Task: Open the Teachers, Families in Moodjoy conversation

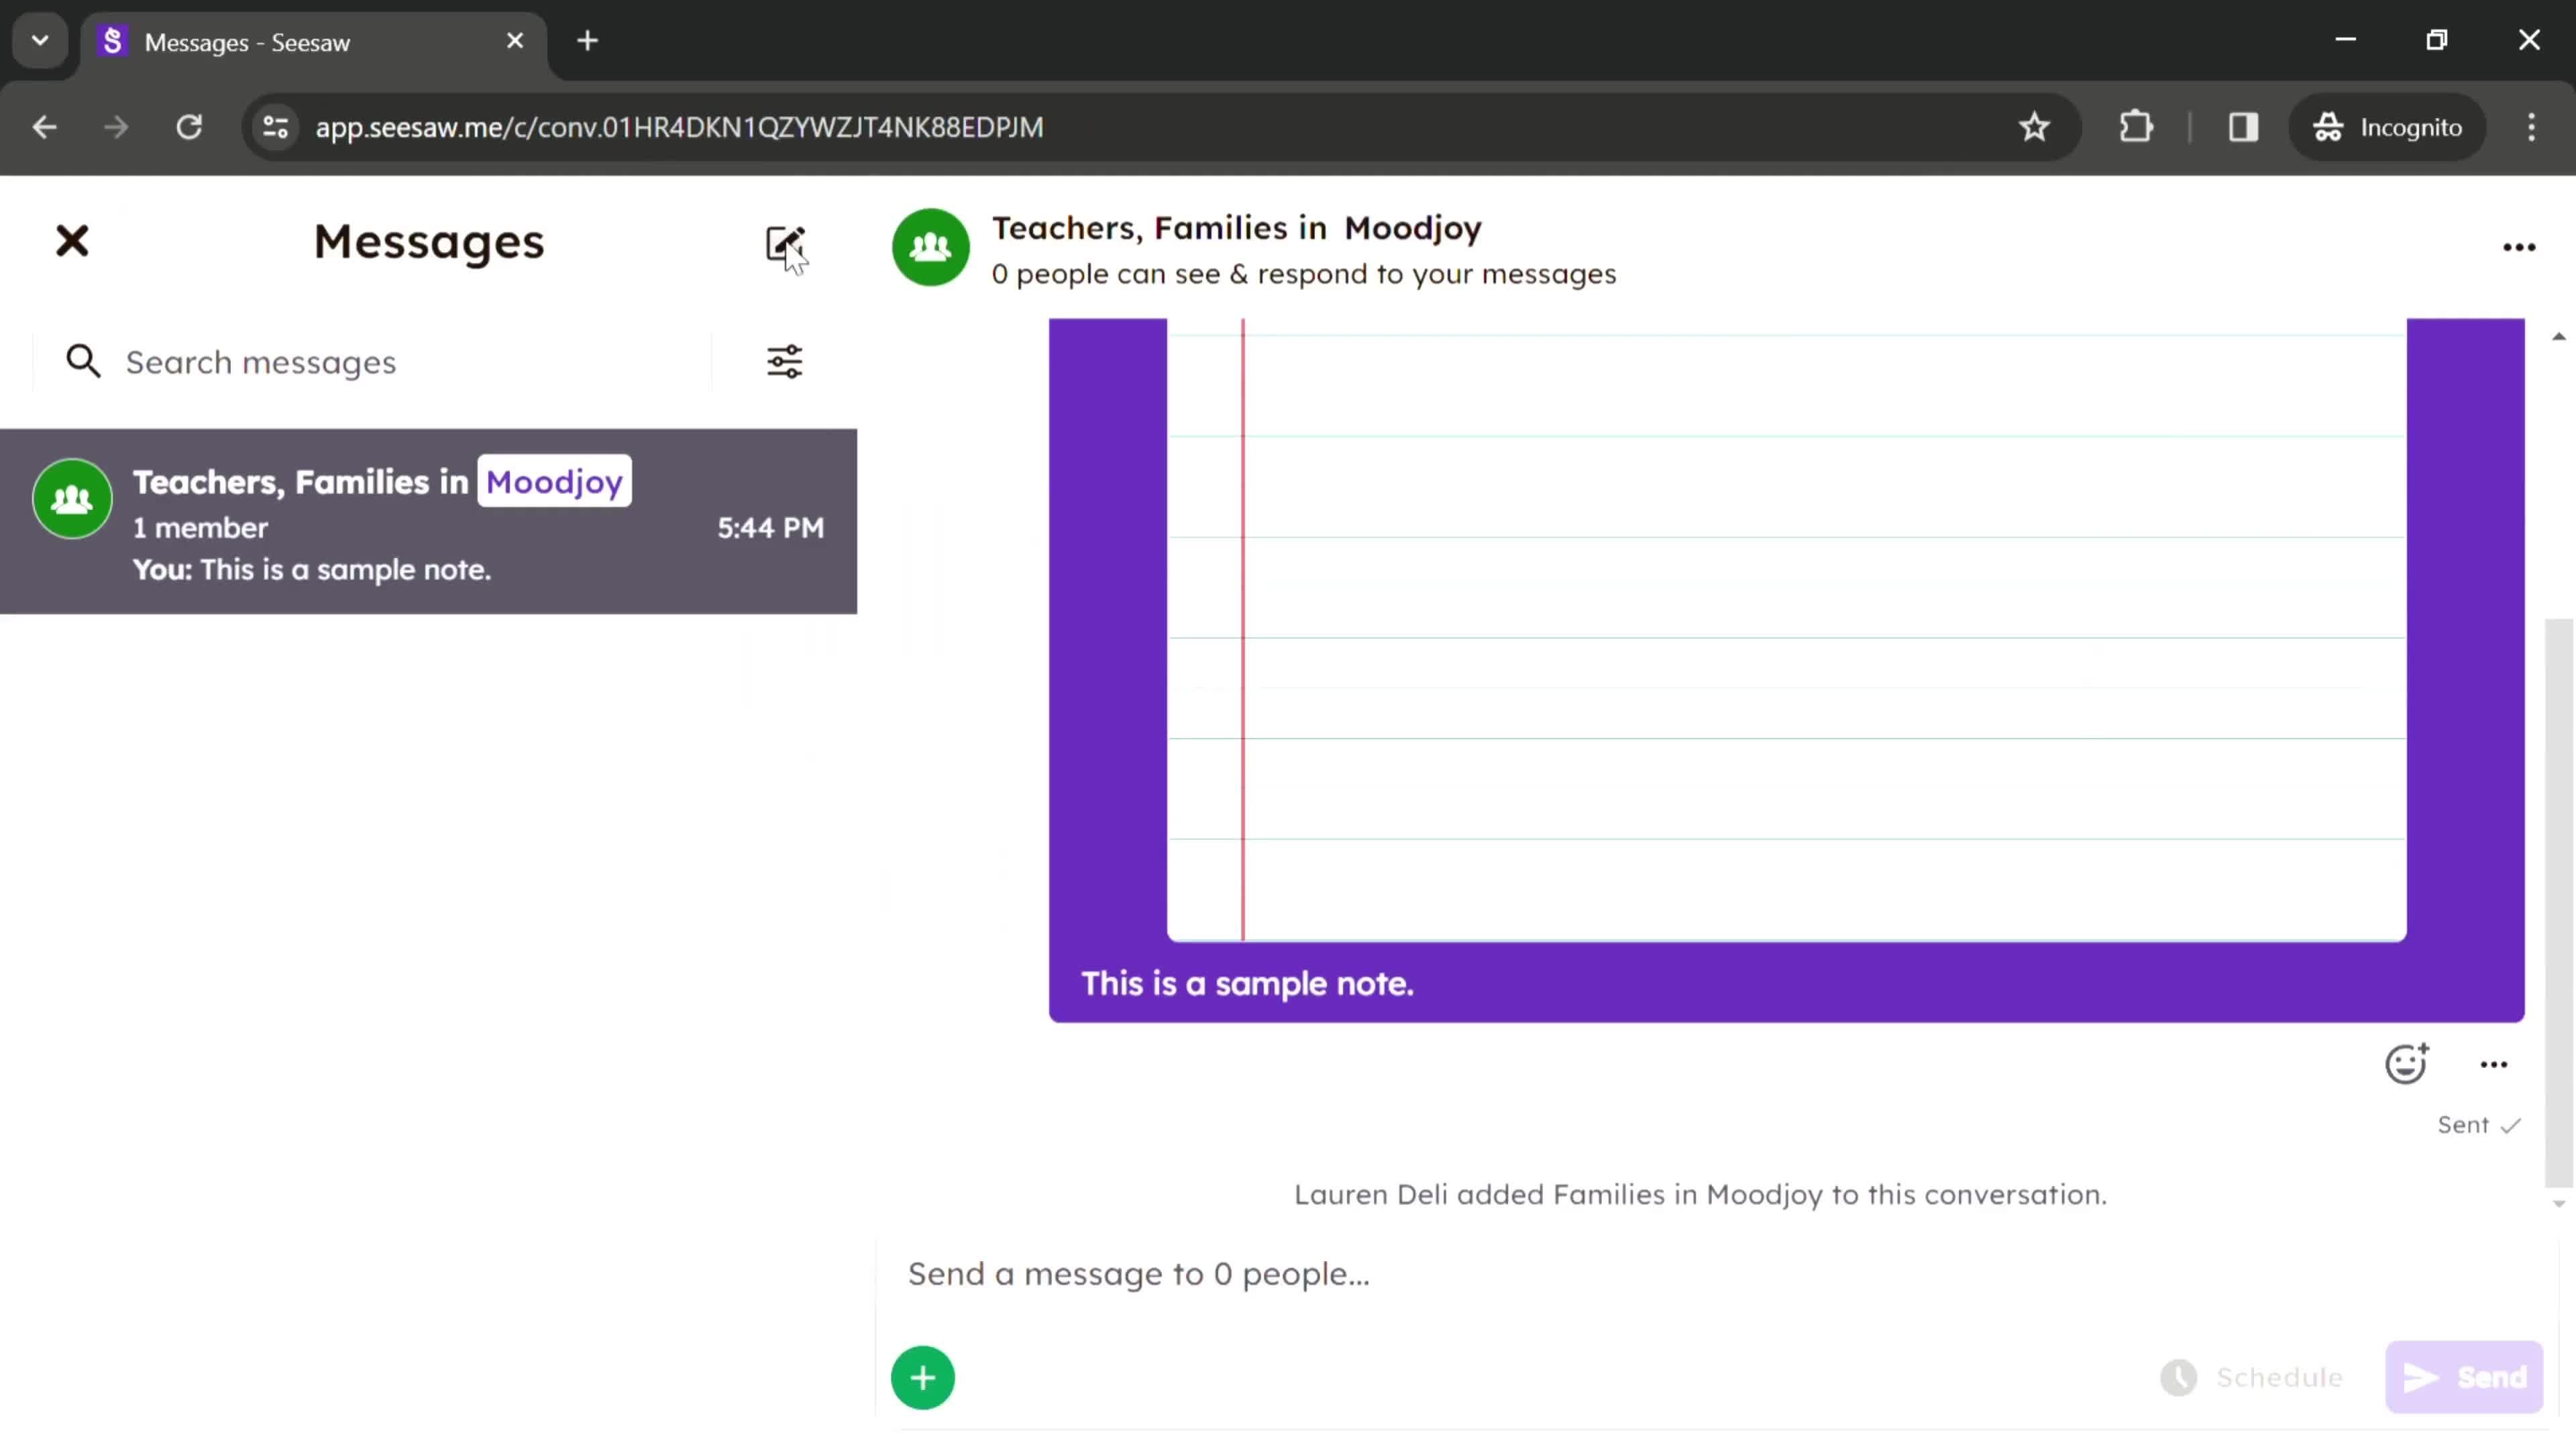Action: (428, 522)
